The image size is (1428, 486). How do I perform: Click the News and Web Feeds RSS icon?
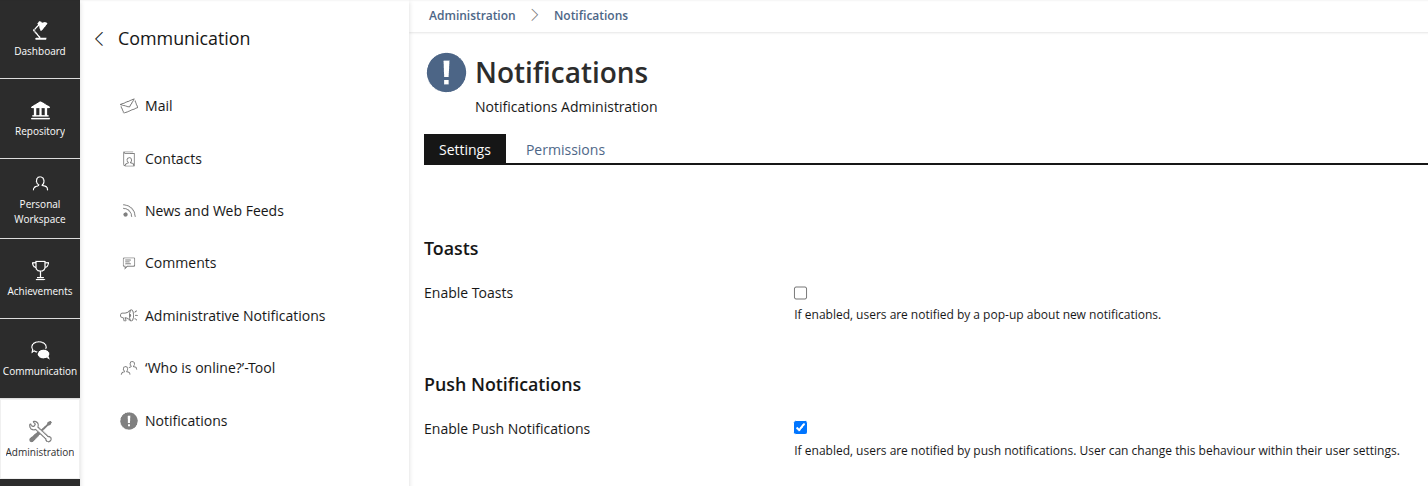[128, 211]
